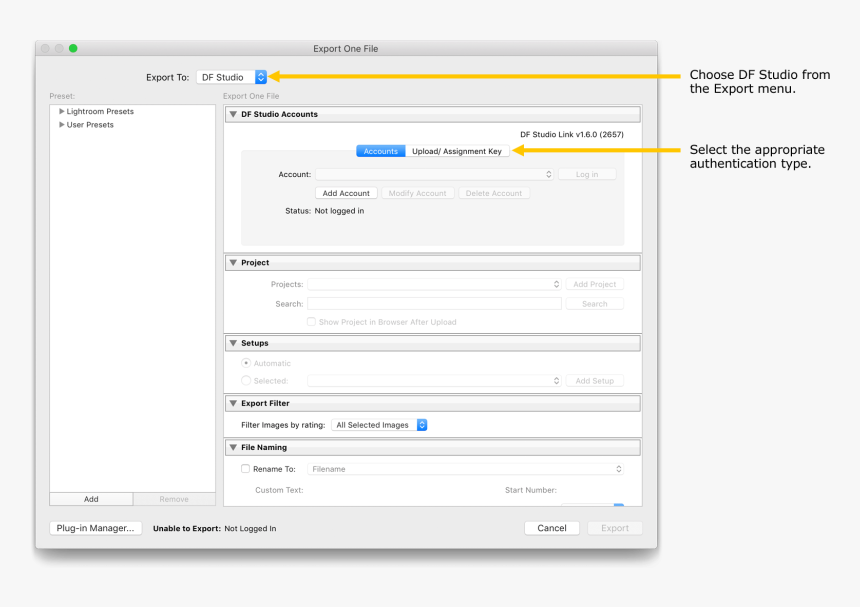Click the Export One File title bar text
Viewport: 860px width, 607px height.
click(x=346, y=49)
